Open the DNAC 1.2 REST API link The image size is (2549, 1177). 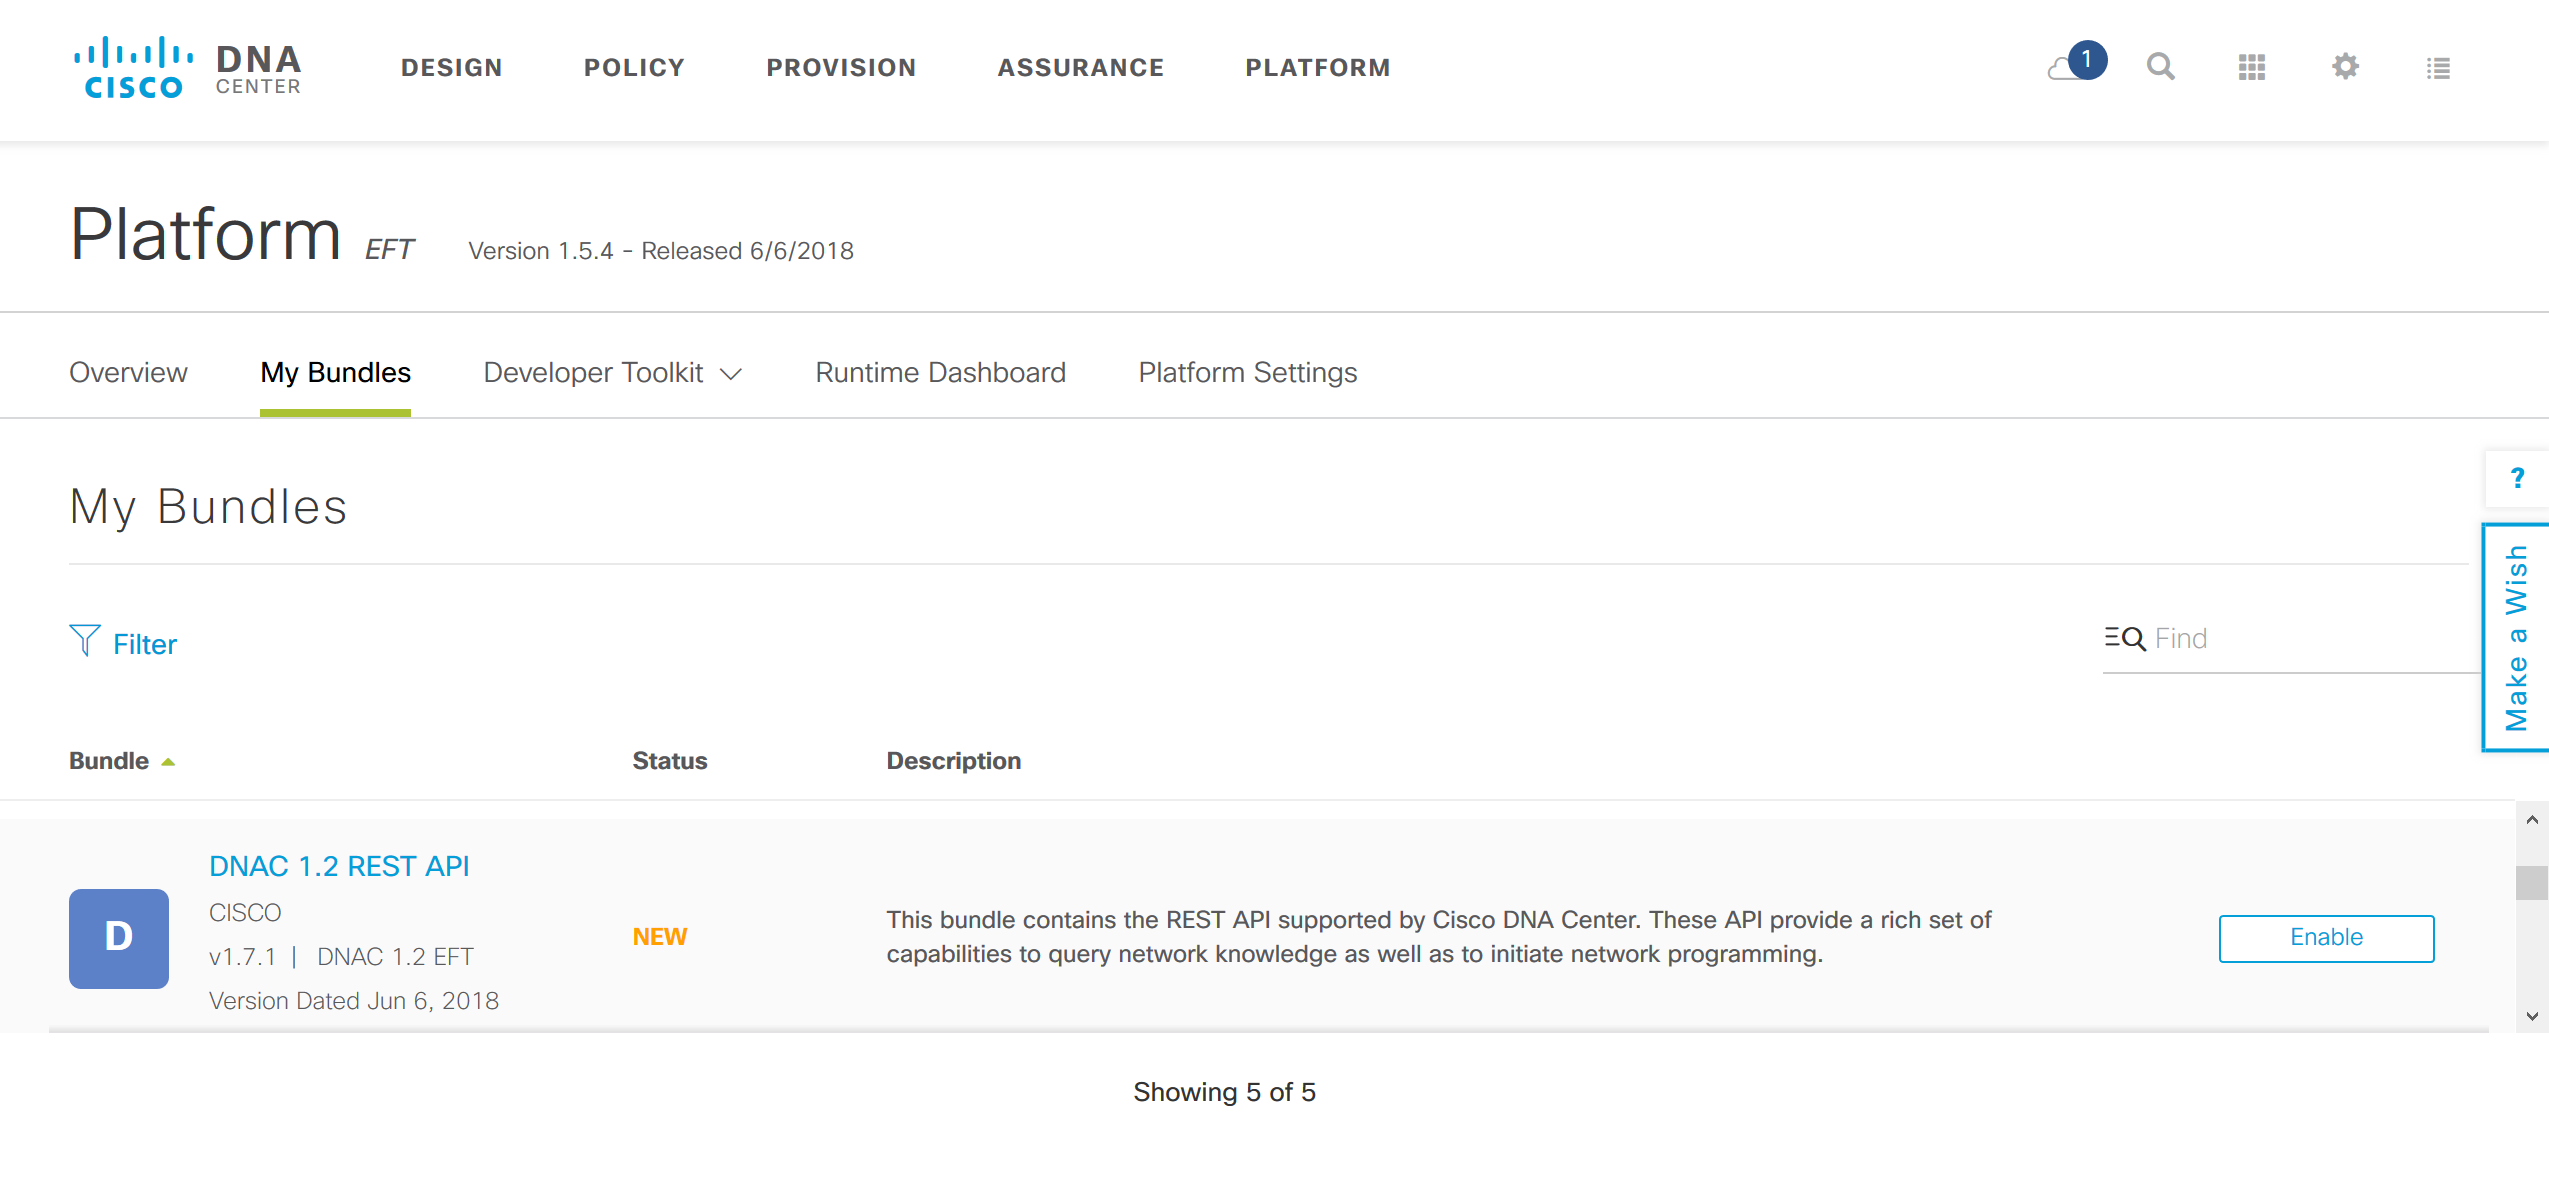(x=339, y=866)
